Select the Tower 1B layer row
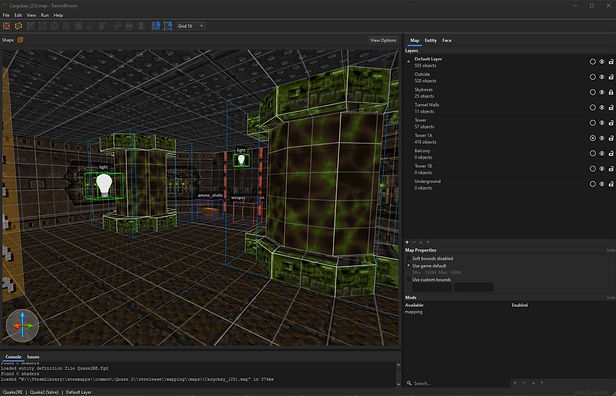Viewport: 616px width, 396px height. (510, 169)
